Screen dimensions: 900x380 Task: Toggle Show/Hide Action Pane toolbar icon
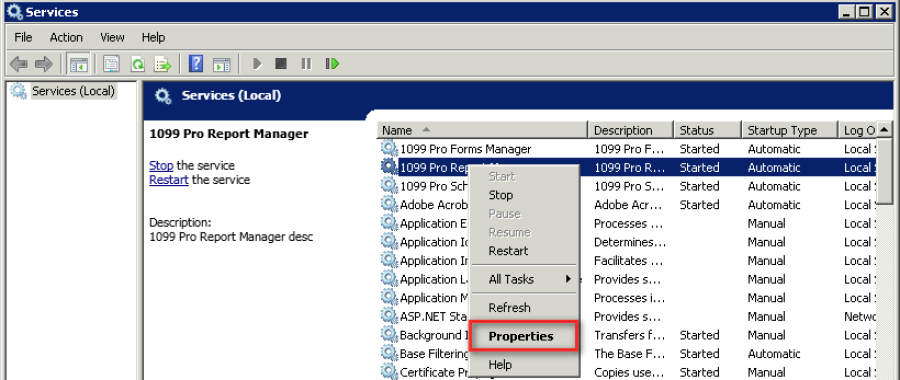tap(222, 64)
